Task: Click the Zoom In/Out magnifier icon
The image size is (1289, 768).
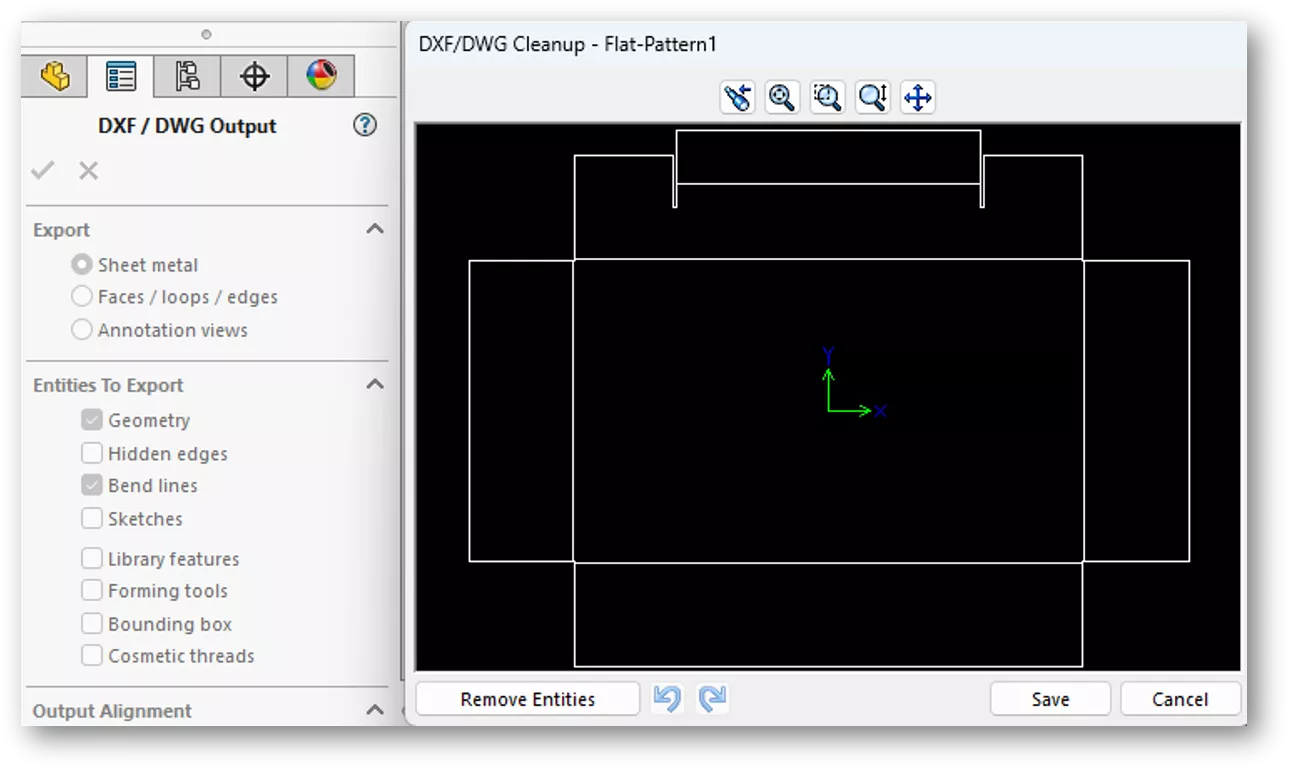Action: pos(873,97)
